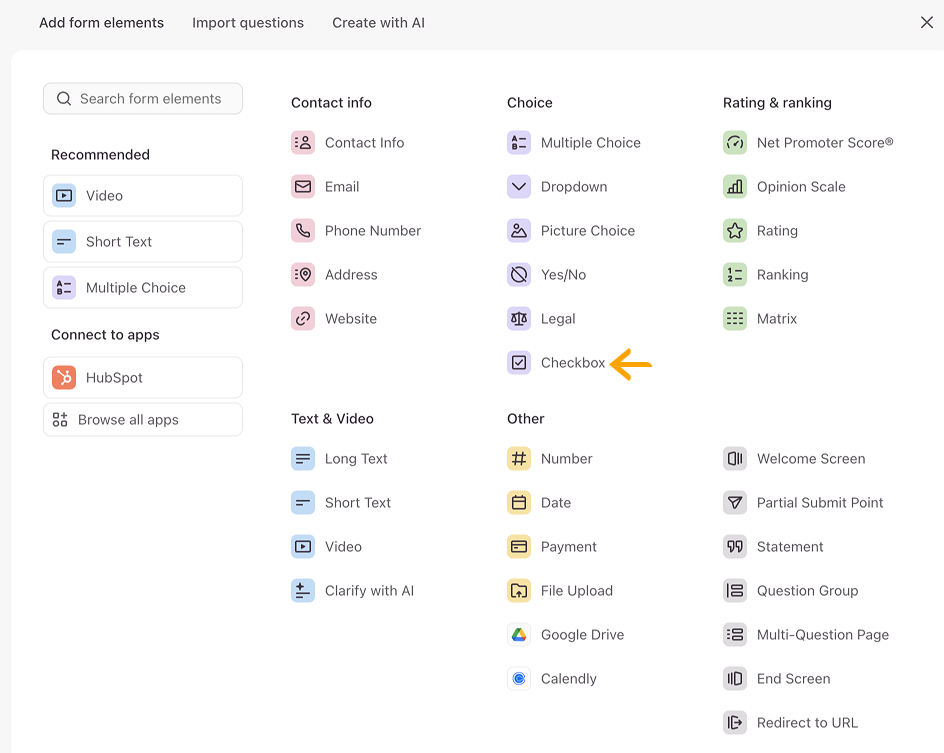Image resolution: width=944 pixels, height=753 pixels.
Task: Click the End Screen label
Action: 793,678
